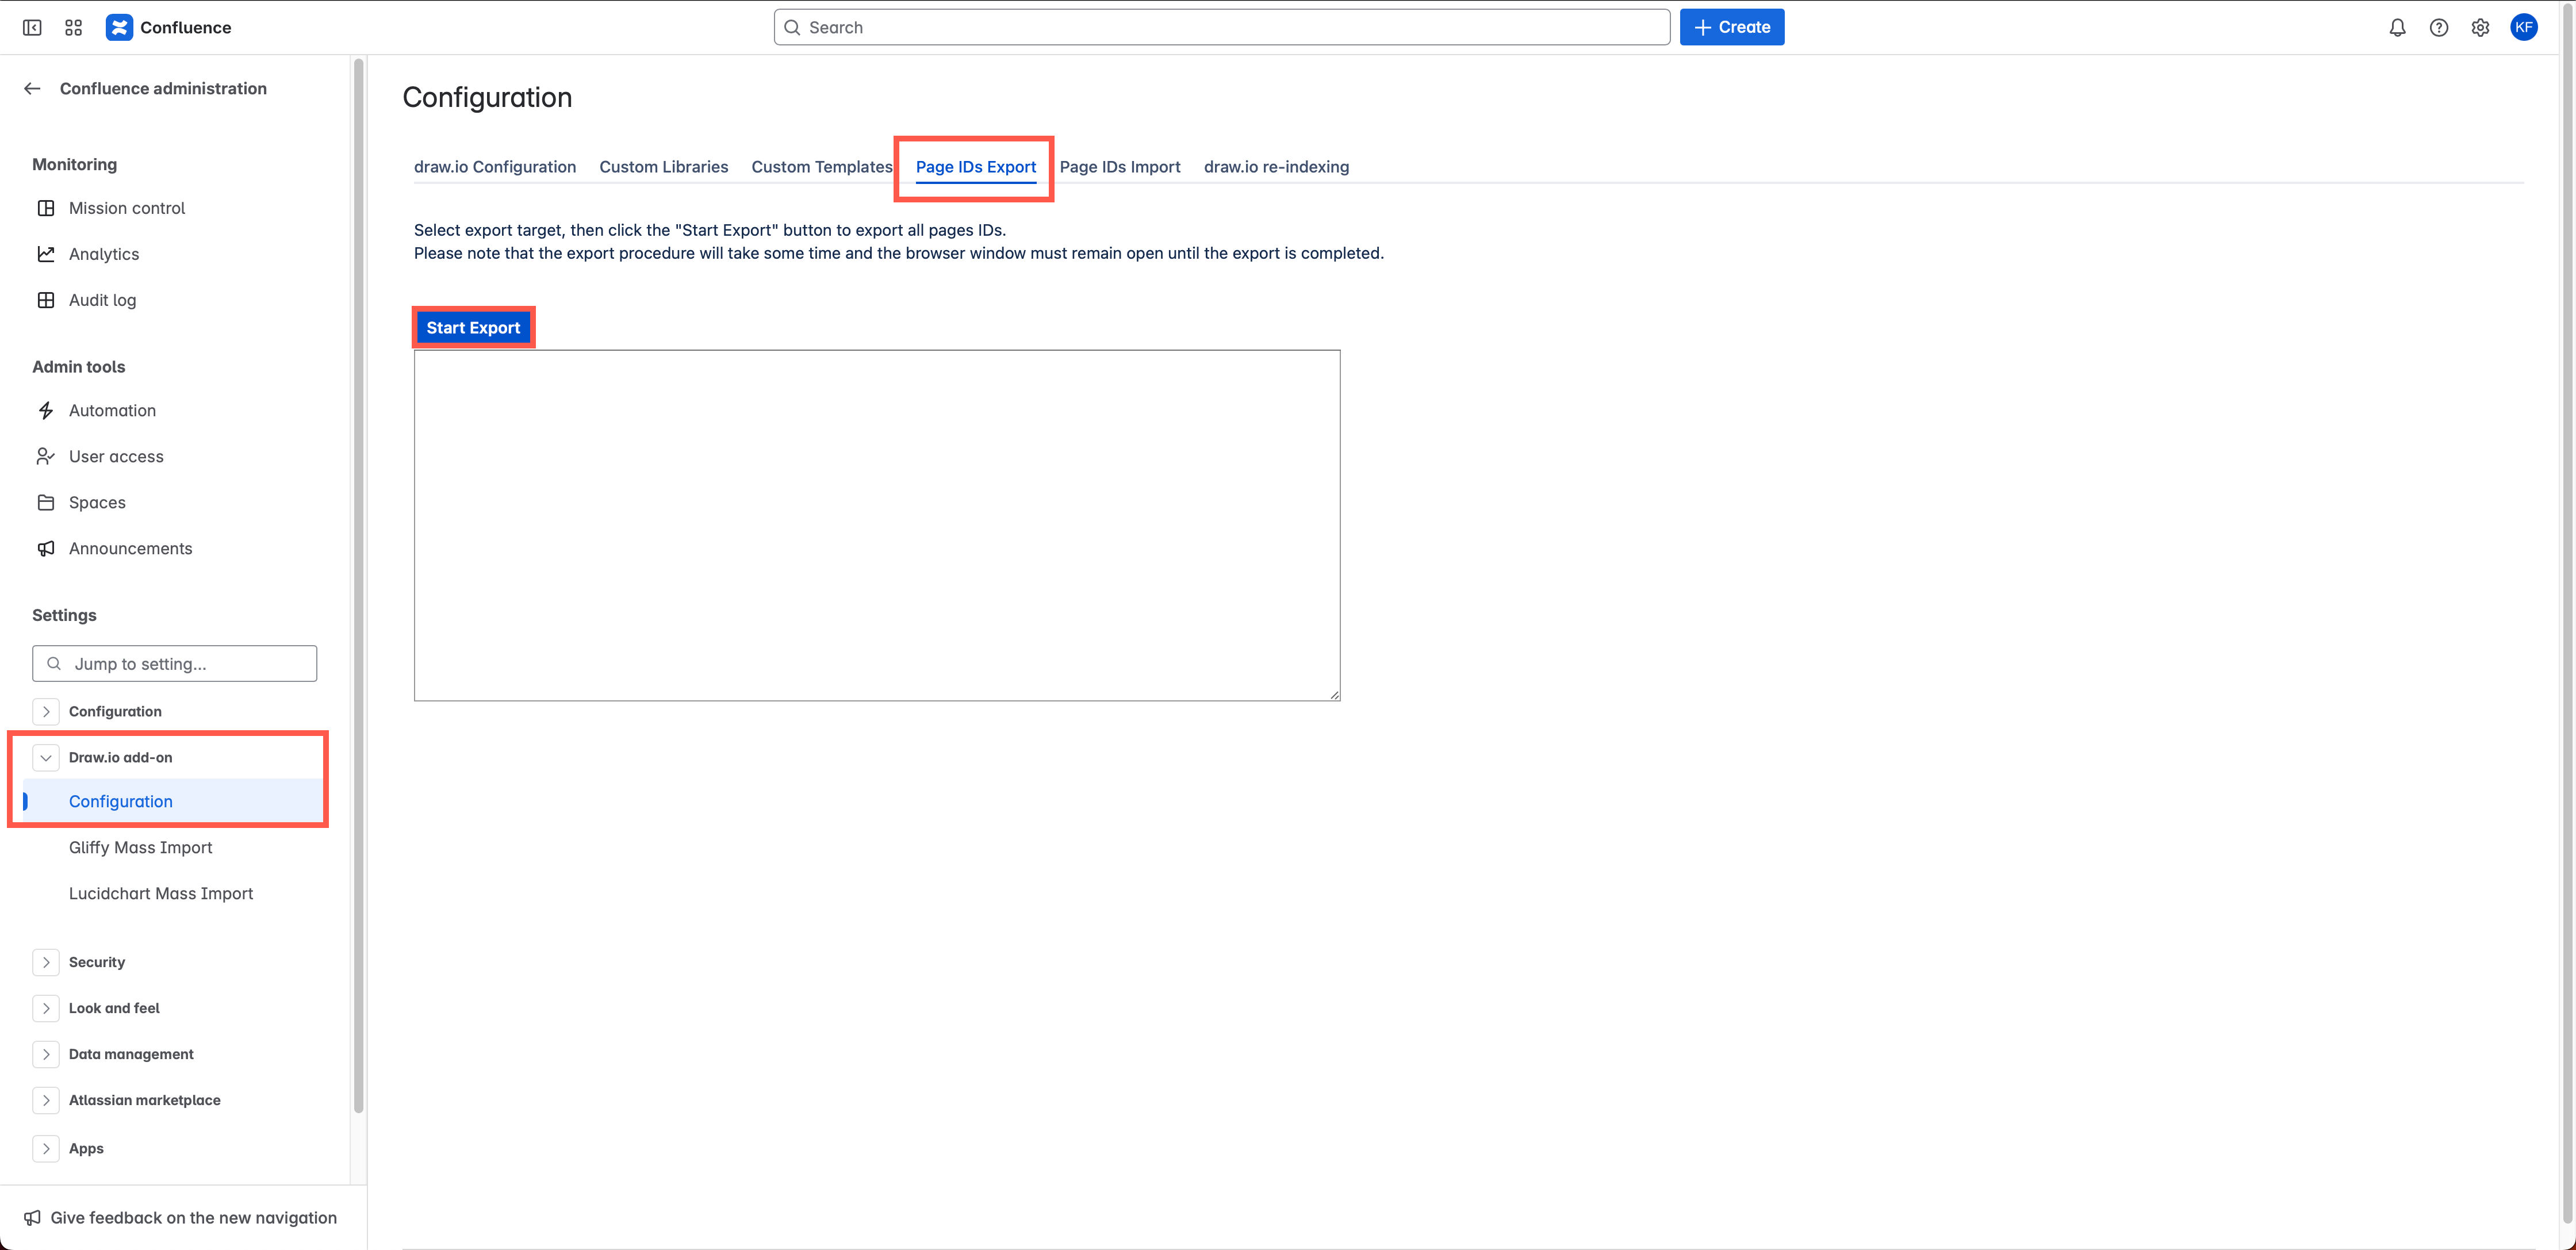Open the help icon

[x=2439, y=27]
